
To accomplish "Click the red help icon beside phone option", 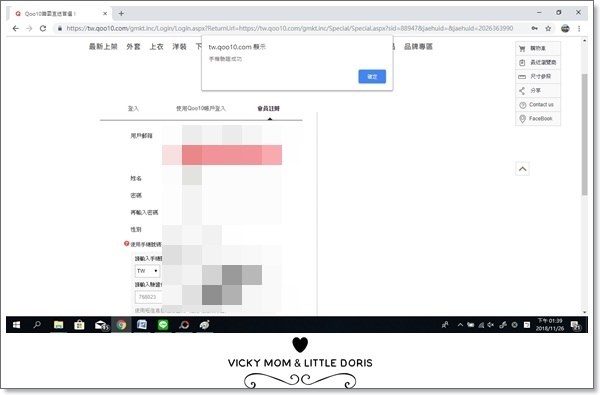I will pyautogui.click(x=127, y=243).
